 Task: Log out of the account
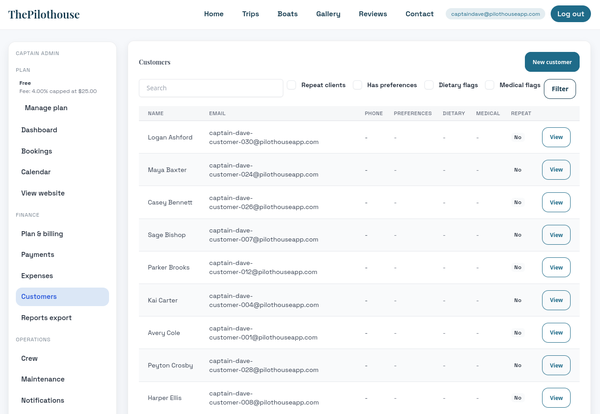tap(570, 14)
